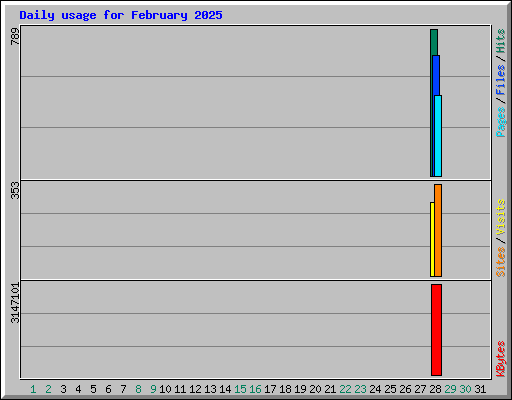Screen dimensions: 512x400
Task: Click the 'Files' legend label
Action: (500, 80)
